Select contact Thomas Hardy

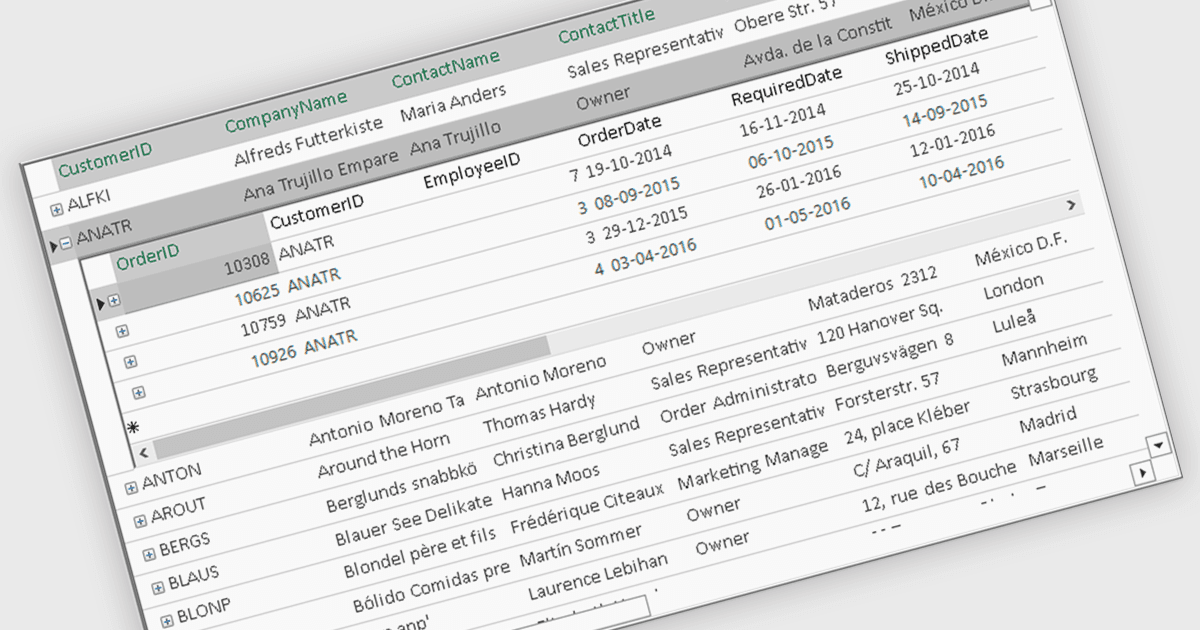539,414
